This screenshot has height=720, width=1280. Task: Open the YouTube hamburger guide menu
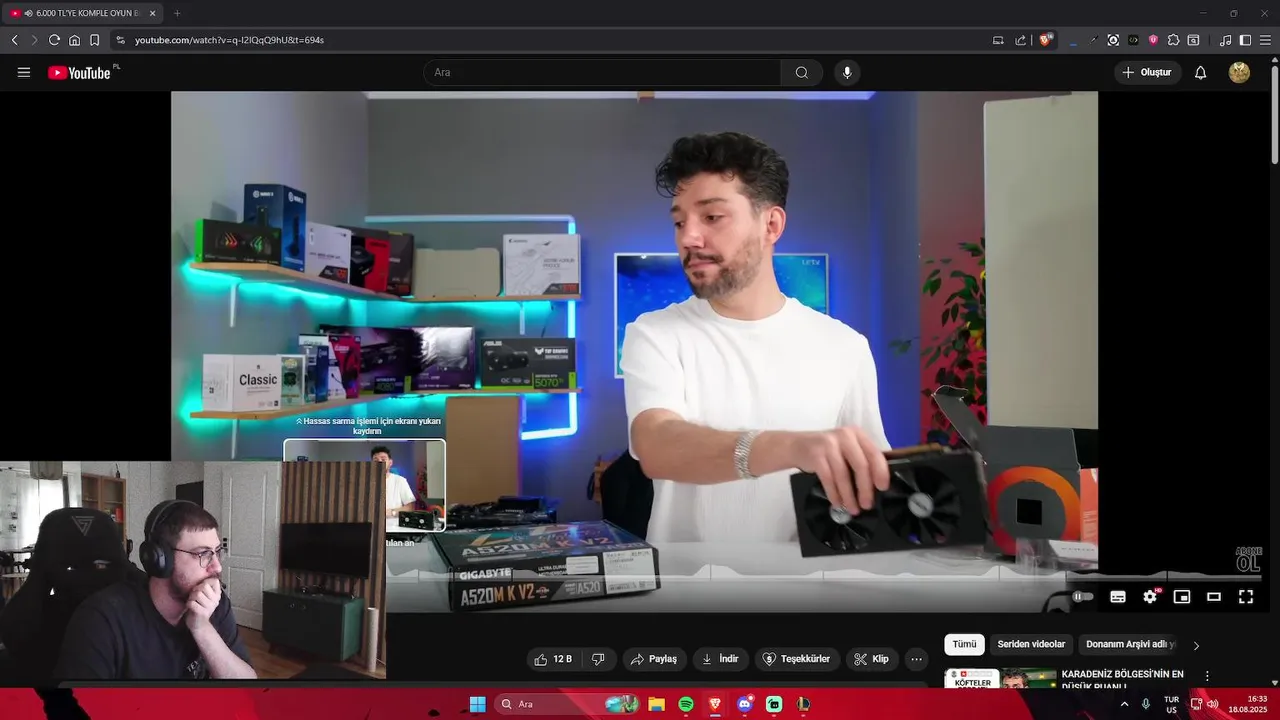(24, 72)
